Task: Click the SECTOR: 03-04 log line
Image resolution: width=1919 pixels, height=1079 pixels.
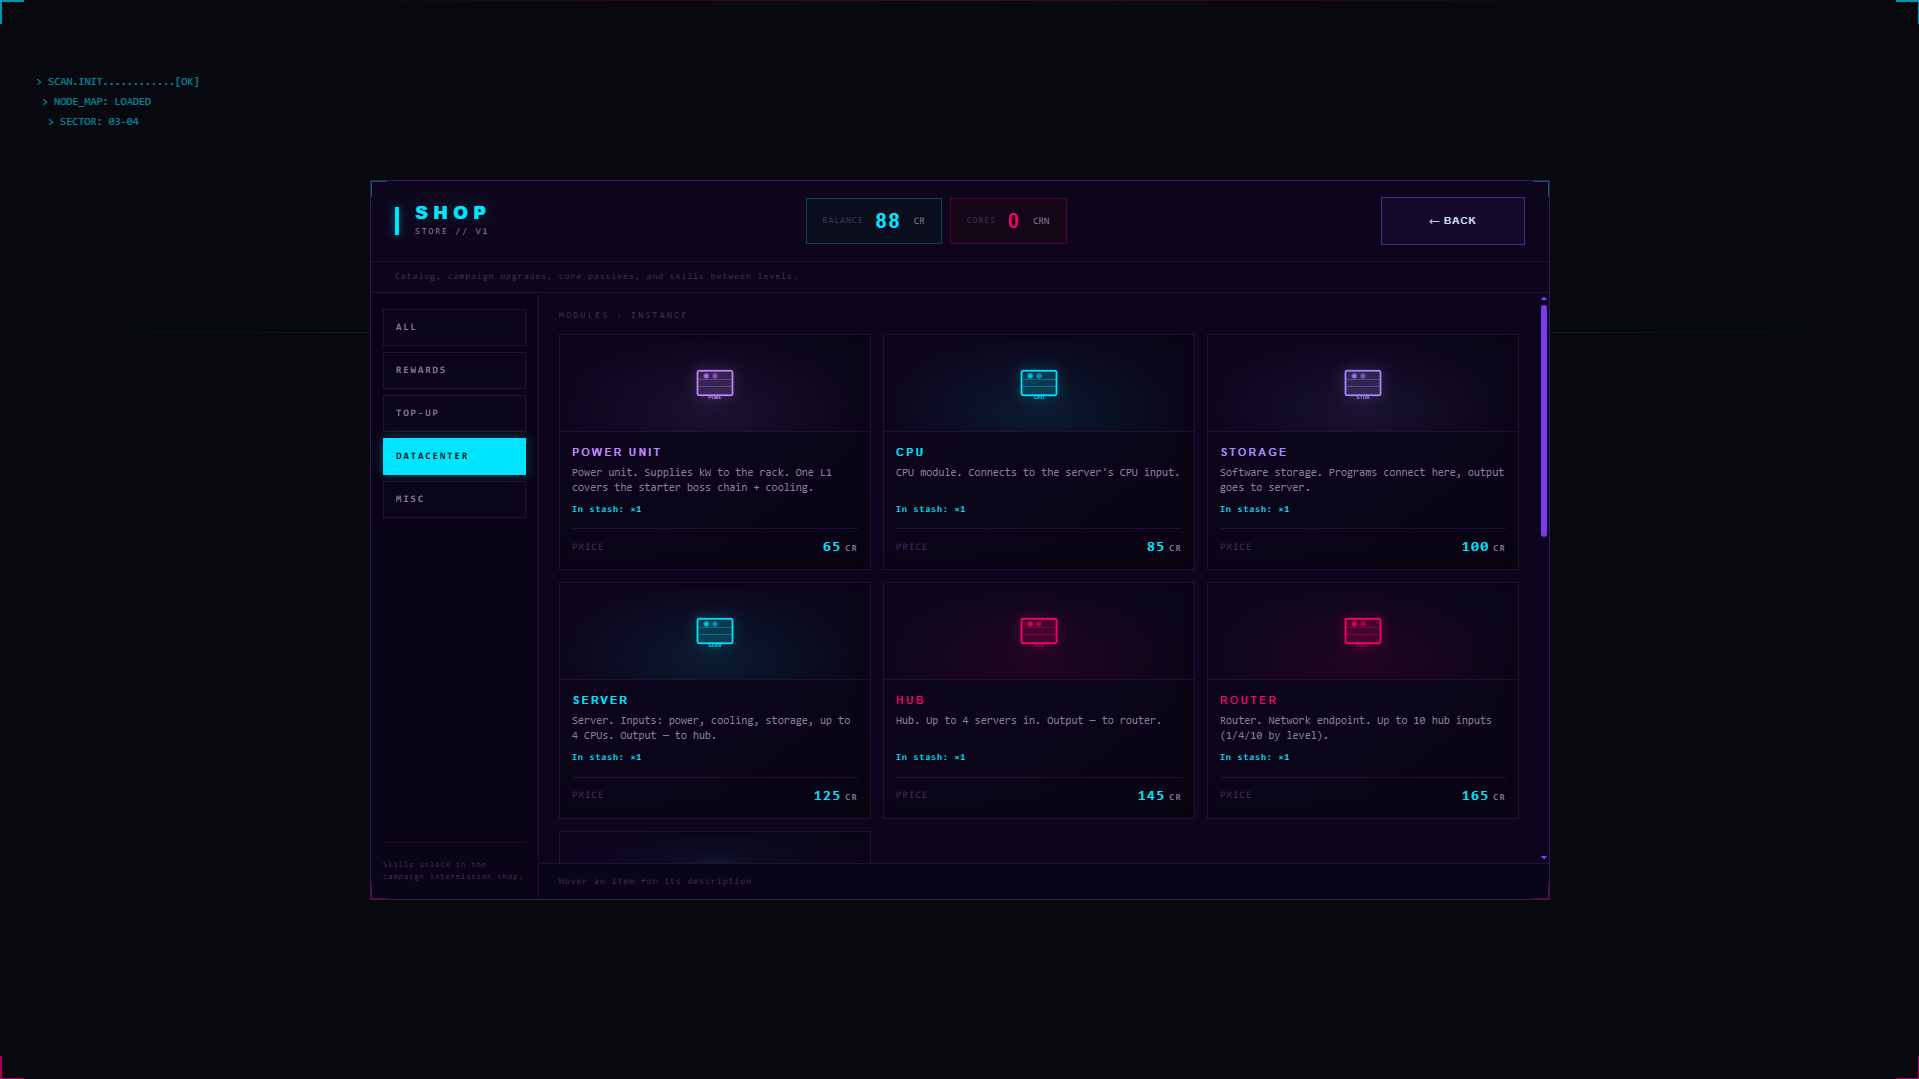Action: [94, 122]
